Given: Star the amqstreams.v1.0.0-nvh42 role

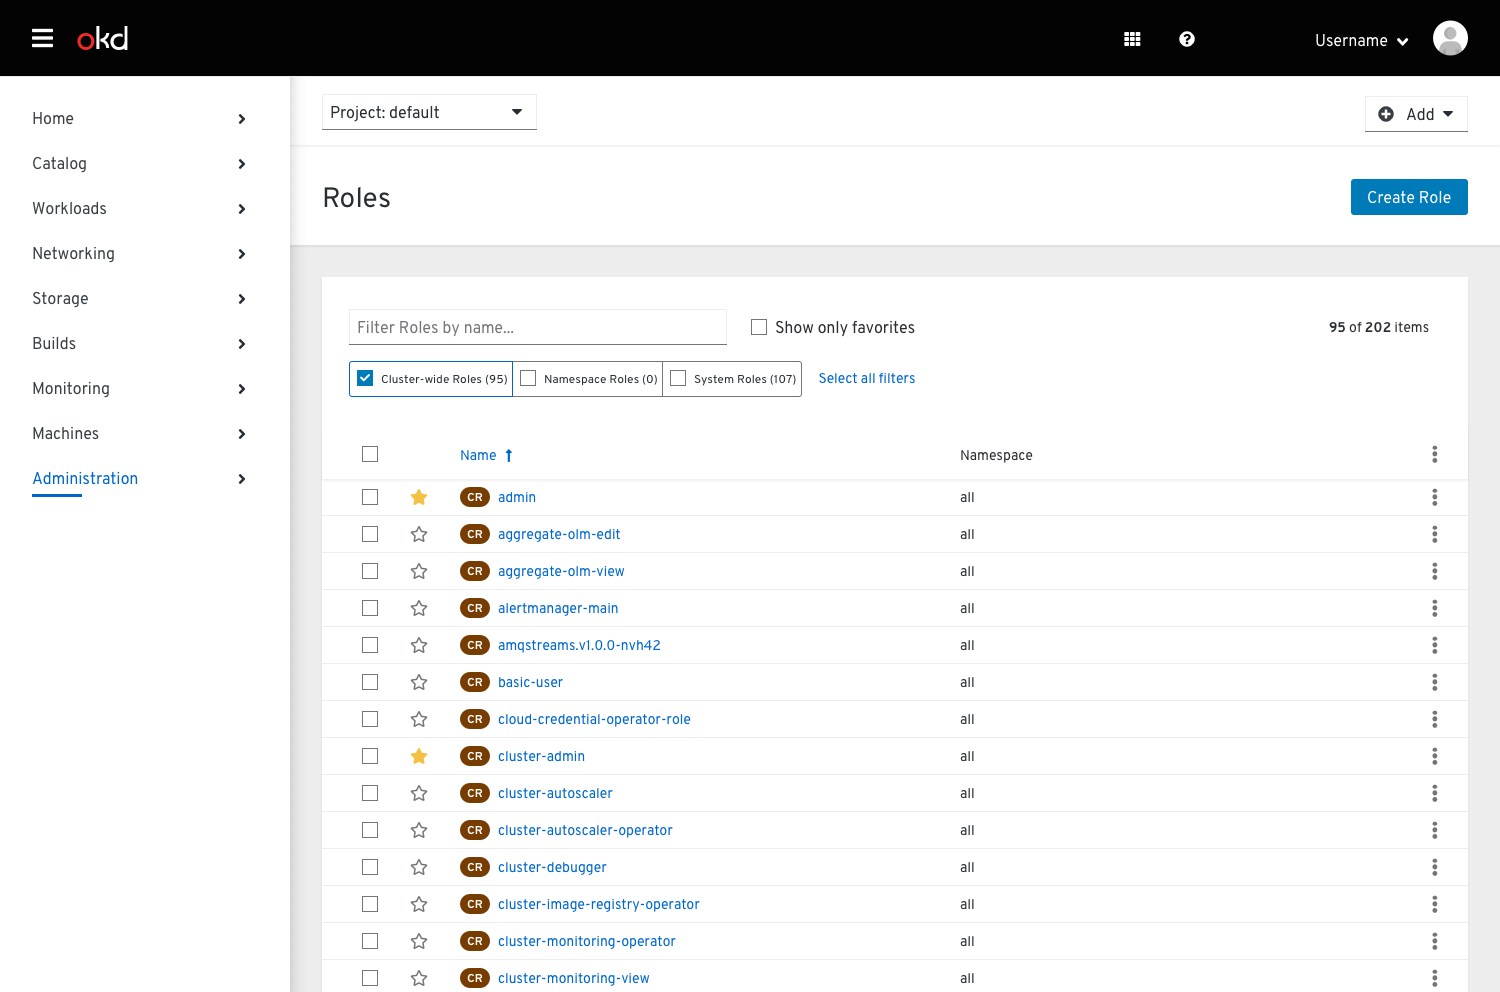Looking at the screenshot, I should (419, 645).
